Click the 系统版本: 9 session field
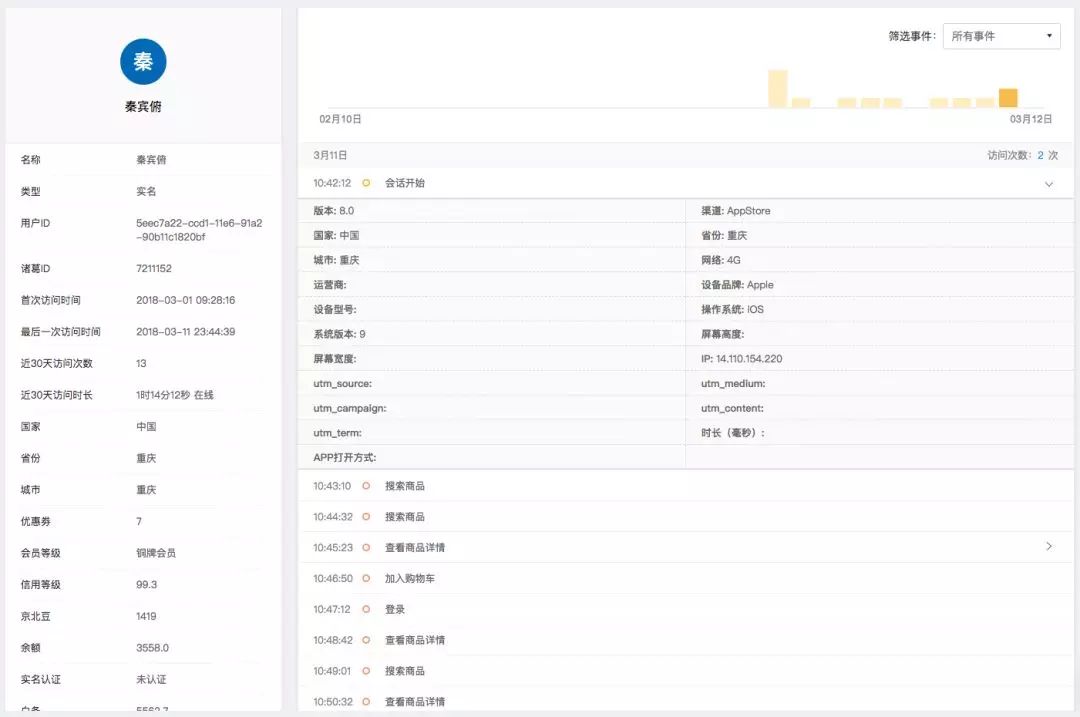 click(x=492, y=335)
